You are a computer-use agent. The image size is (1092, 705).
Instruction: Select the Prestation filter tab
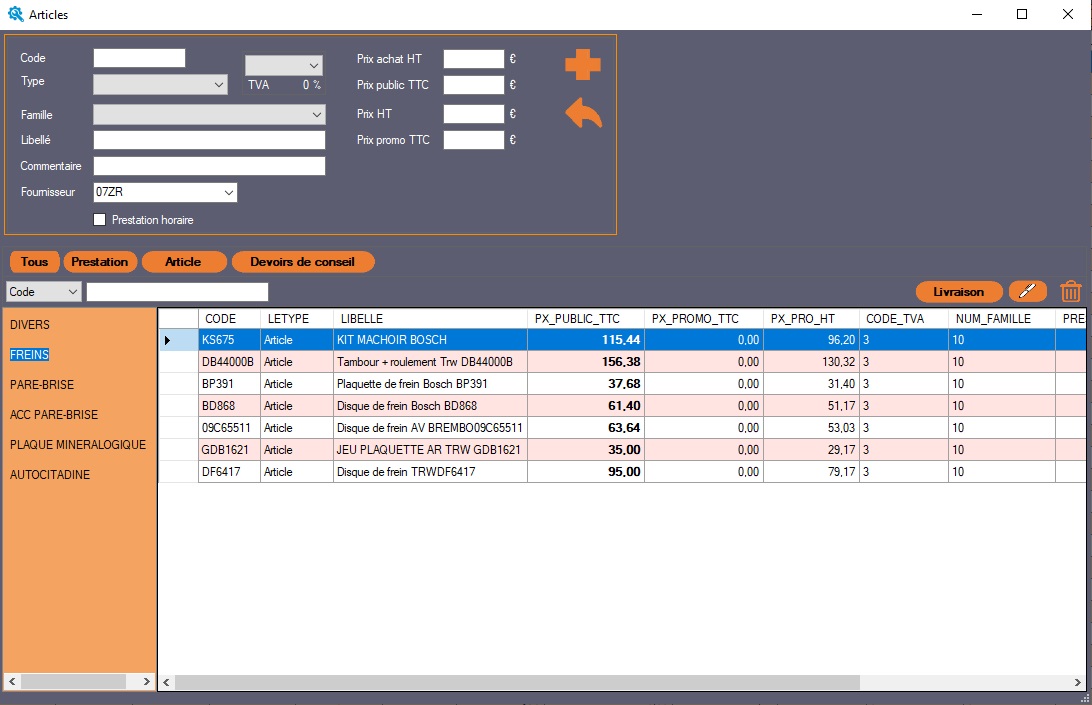point(99,262)
